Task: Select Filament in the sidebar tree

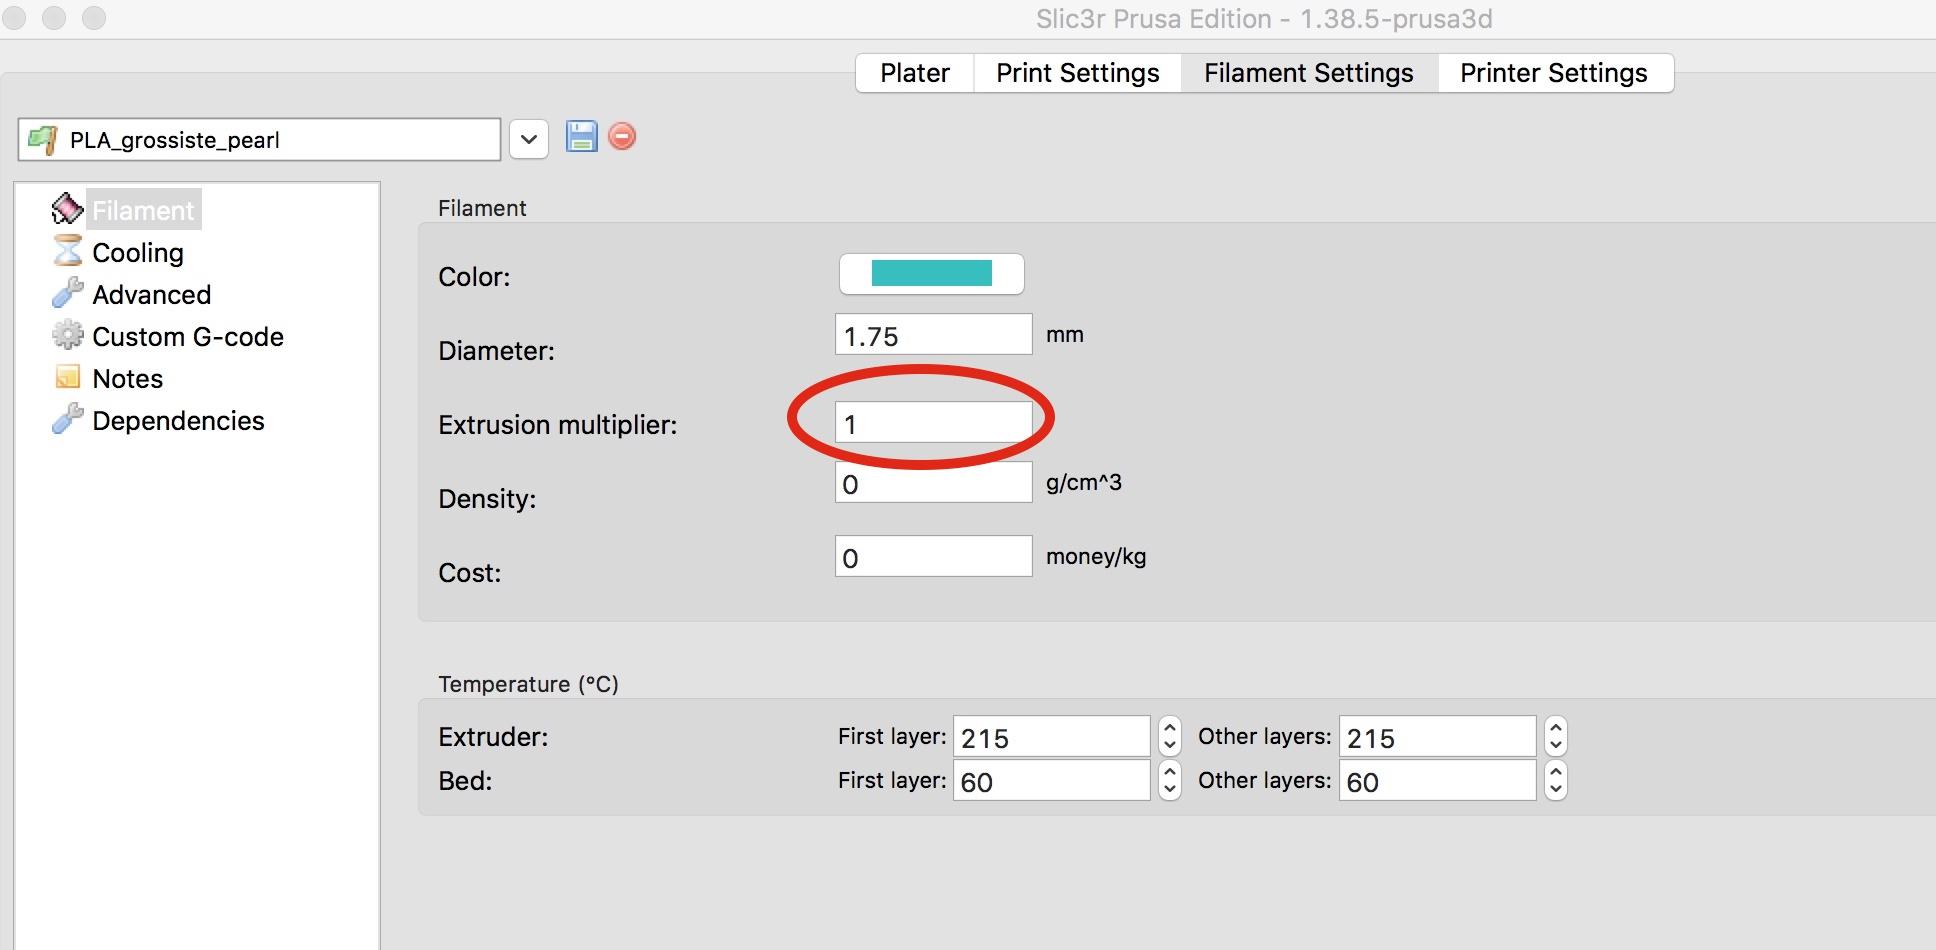Action: click(143, 210)
